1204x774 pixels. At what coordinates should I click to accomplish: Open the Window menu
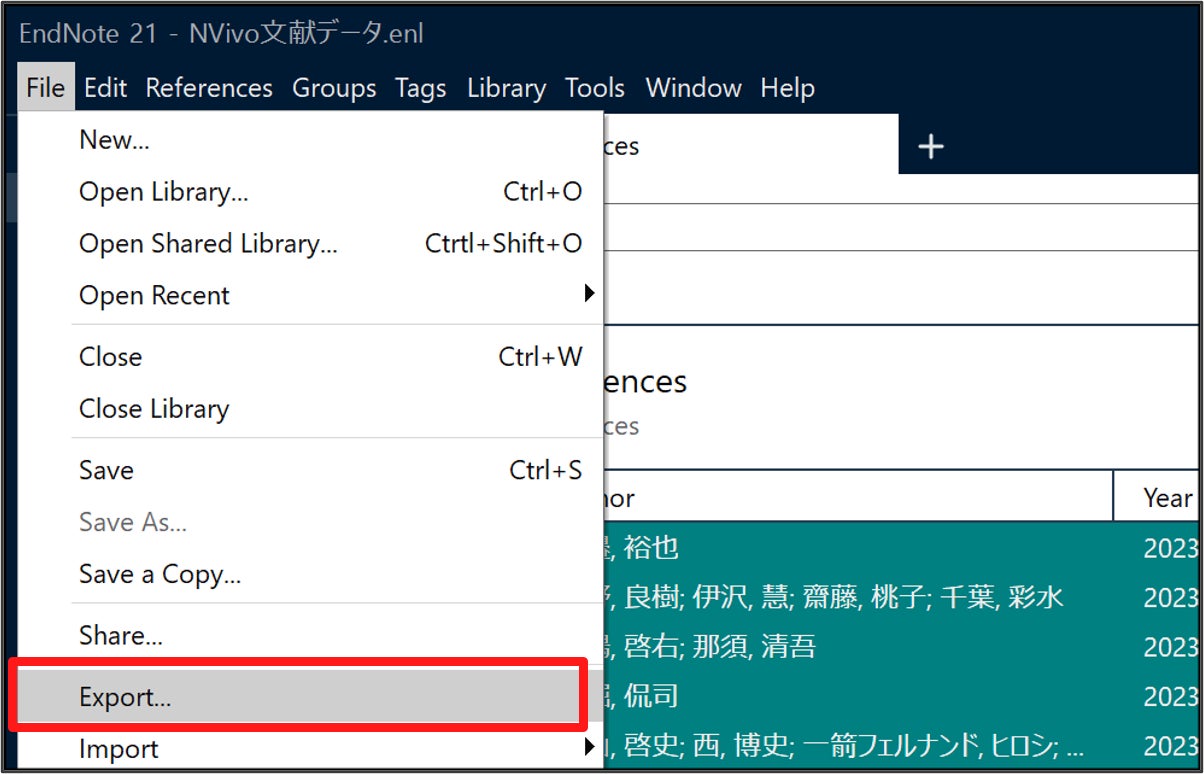pyautogui.click(x=693, y=88)
